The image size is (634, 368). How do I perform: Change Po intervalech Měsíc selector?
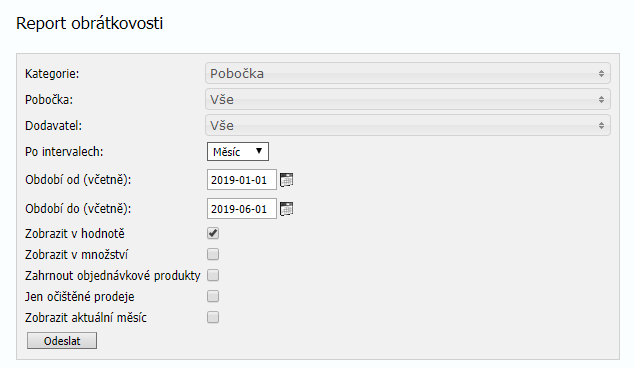(238, 152)
